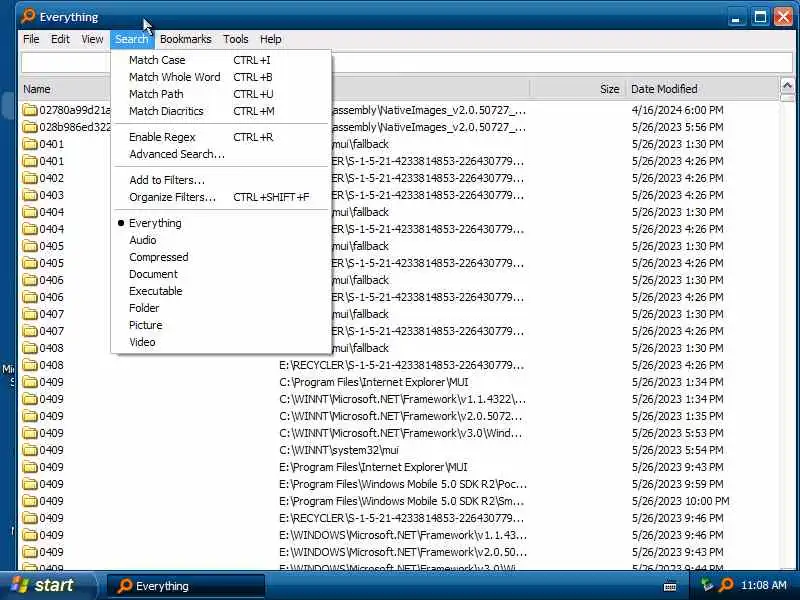Select folder icon for 028b986ed322
The width and height of the screenshot is (800, 600).
click(30, 127)
